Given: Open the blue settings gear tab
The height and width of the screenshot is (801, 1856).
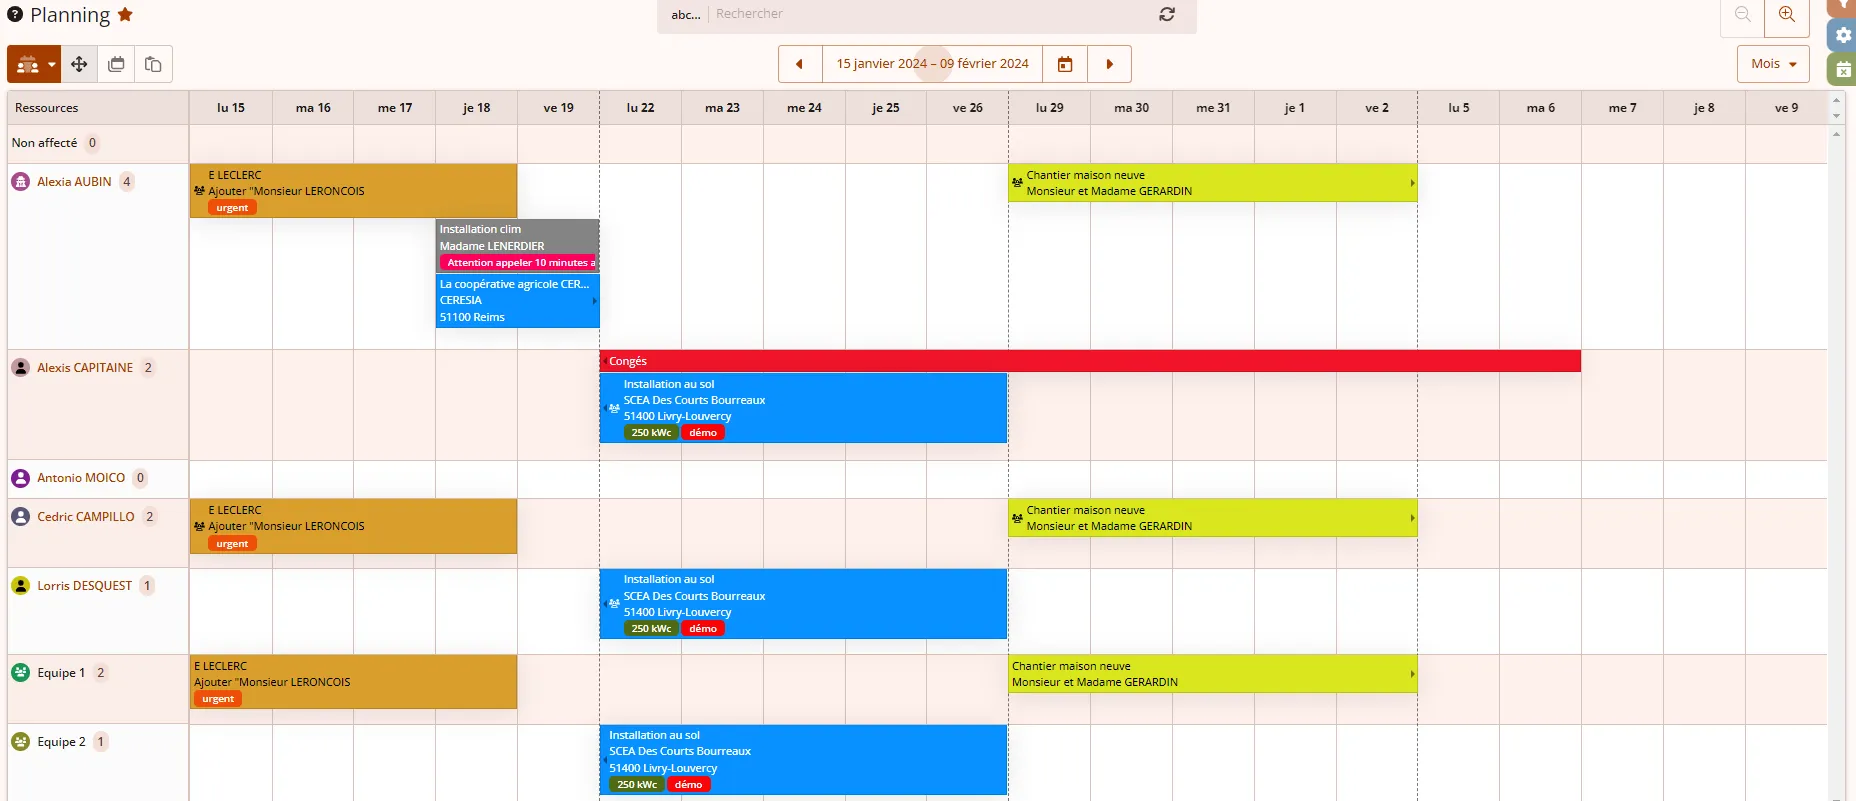Looking at the screenshot, I should 1843,35.
